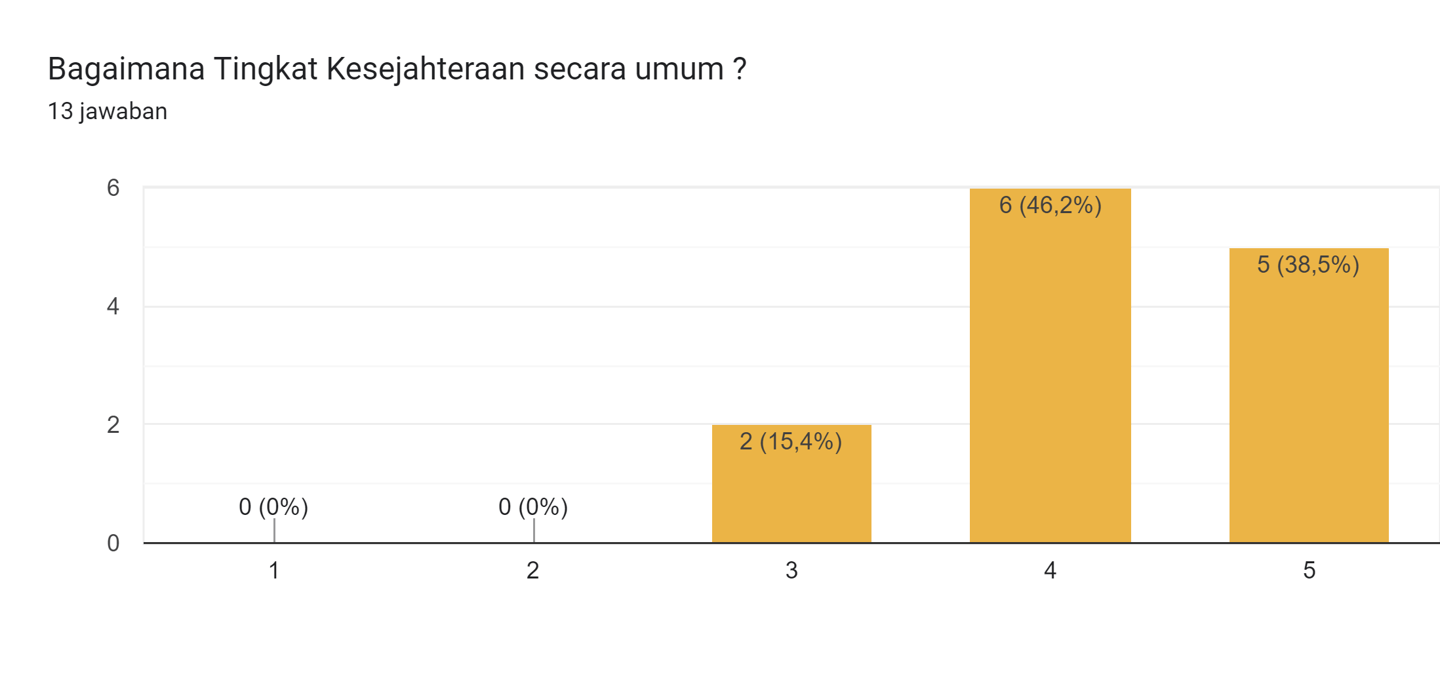Click the chart title "Bagaimana Tingkat Kesejahteraan secara umum ?"
This screenshot has height=691, width=1440.
tap(396, 70)
